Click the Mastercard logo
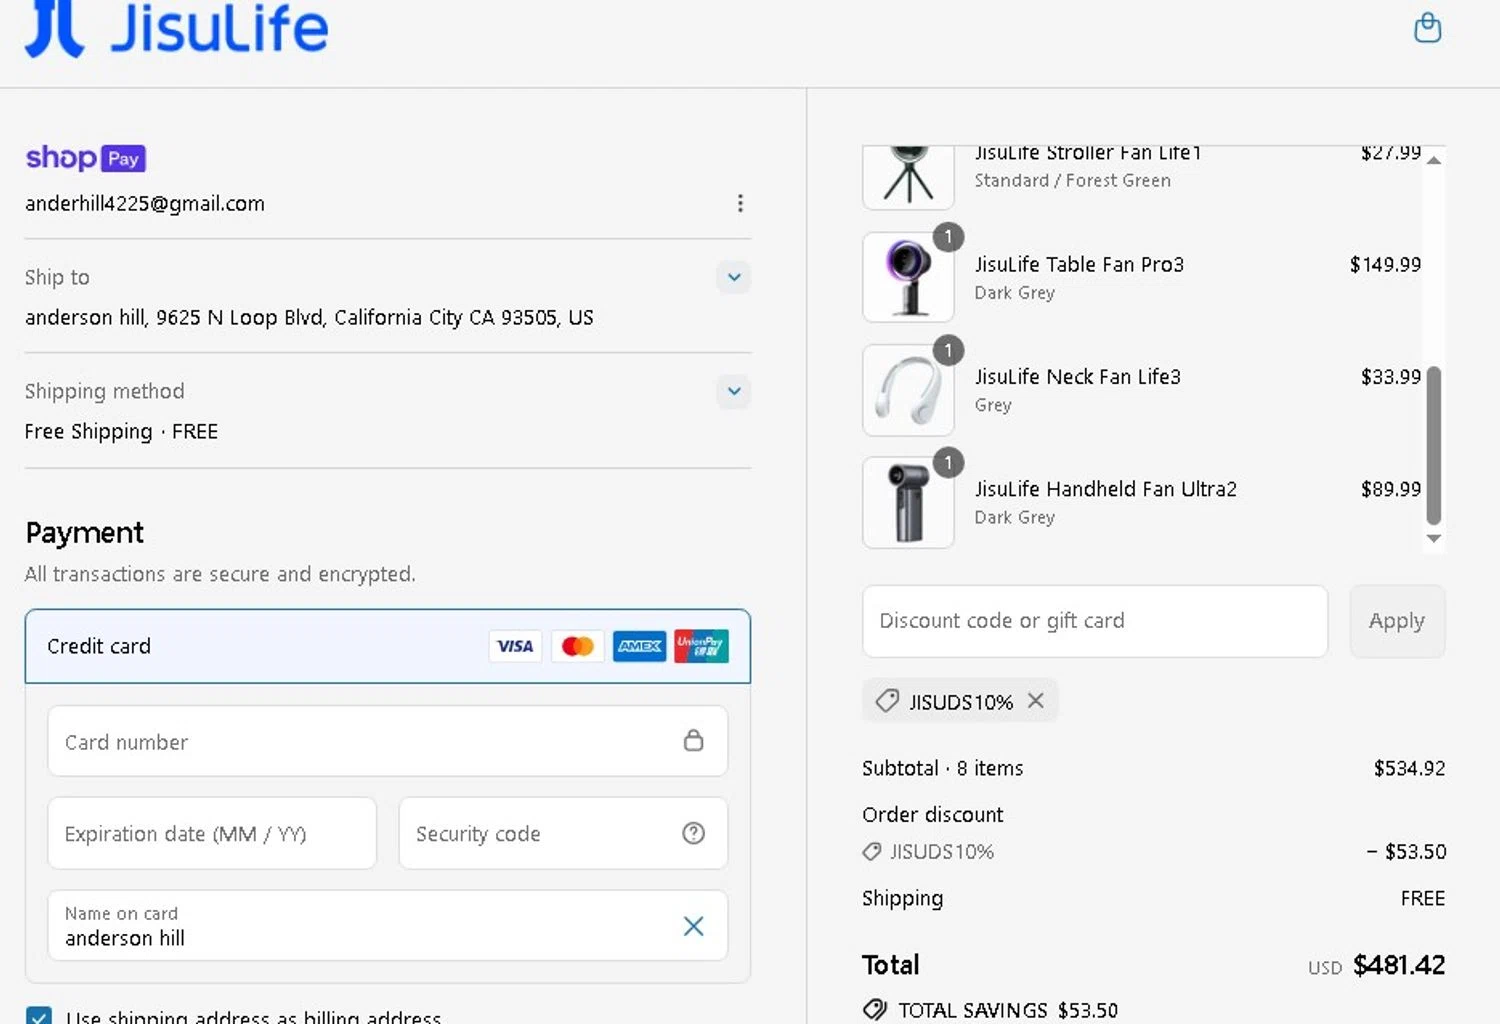 click(x=577, y=646)
